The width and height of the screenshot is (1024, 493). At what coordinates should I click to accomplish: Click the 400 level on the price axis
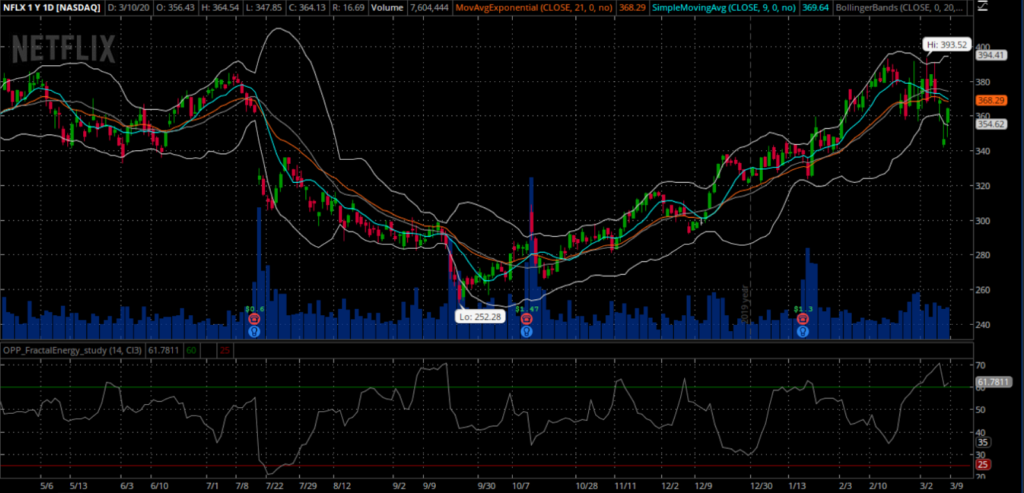point(984,47)
